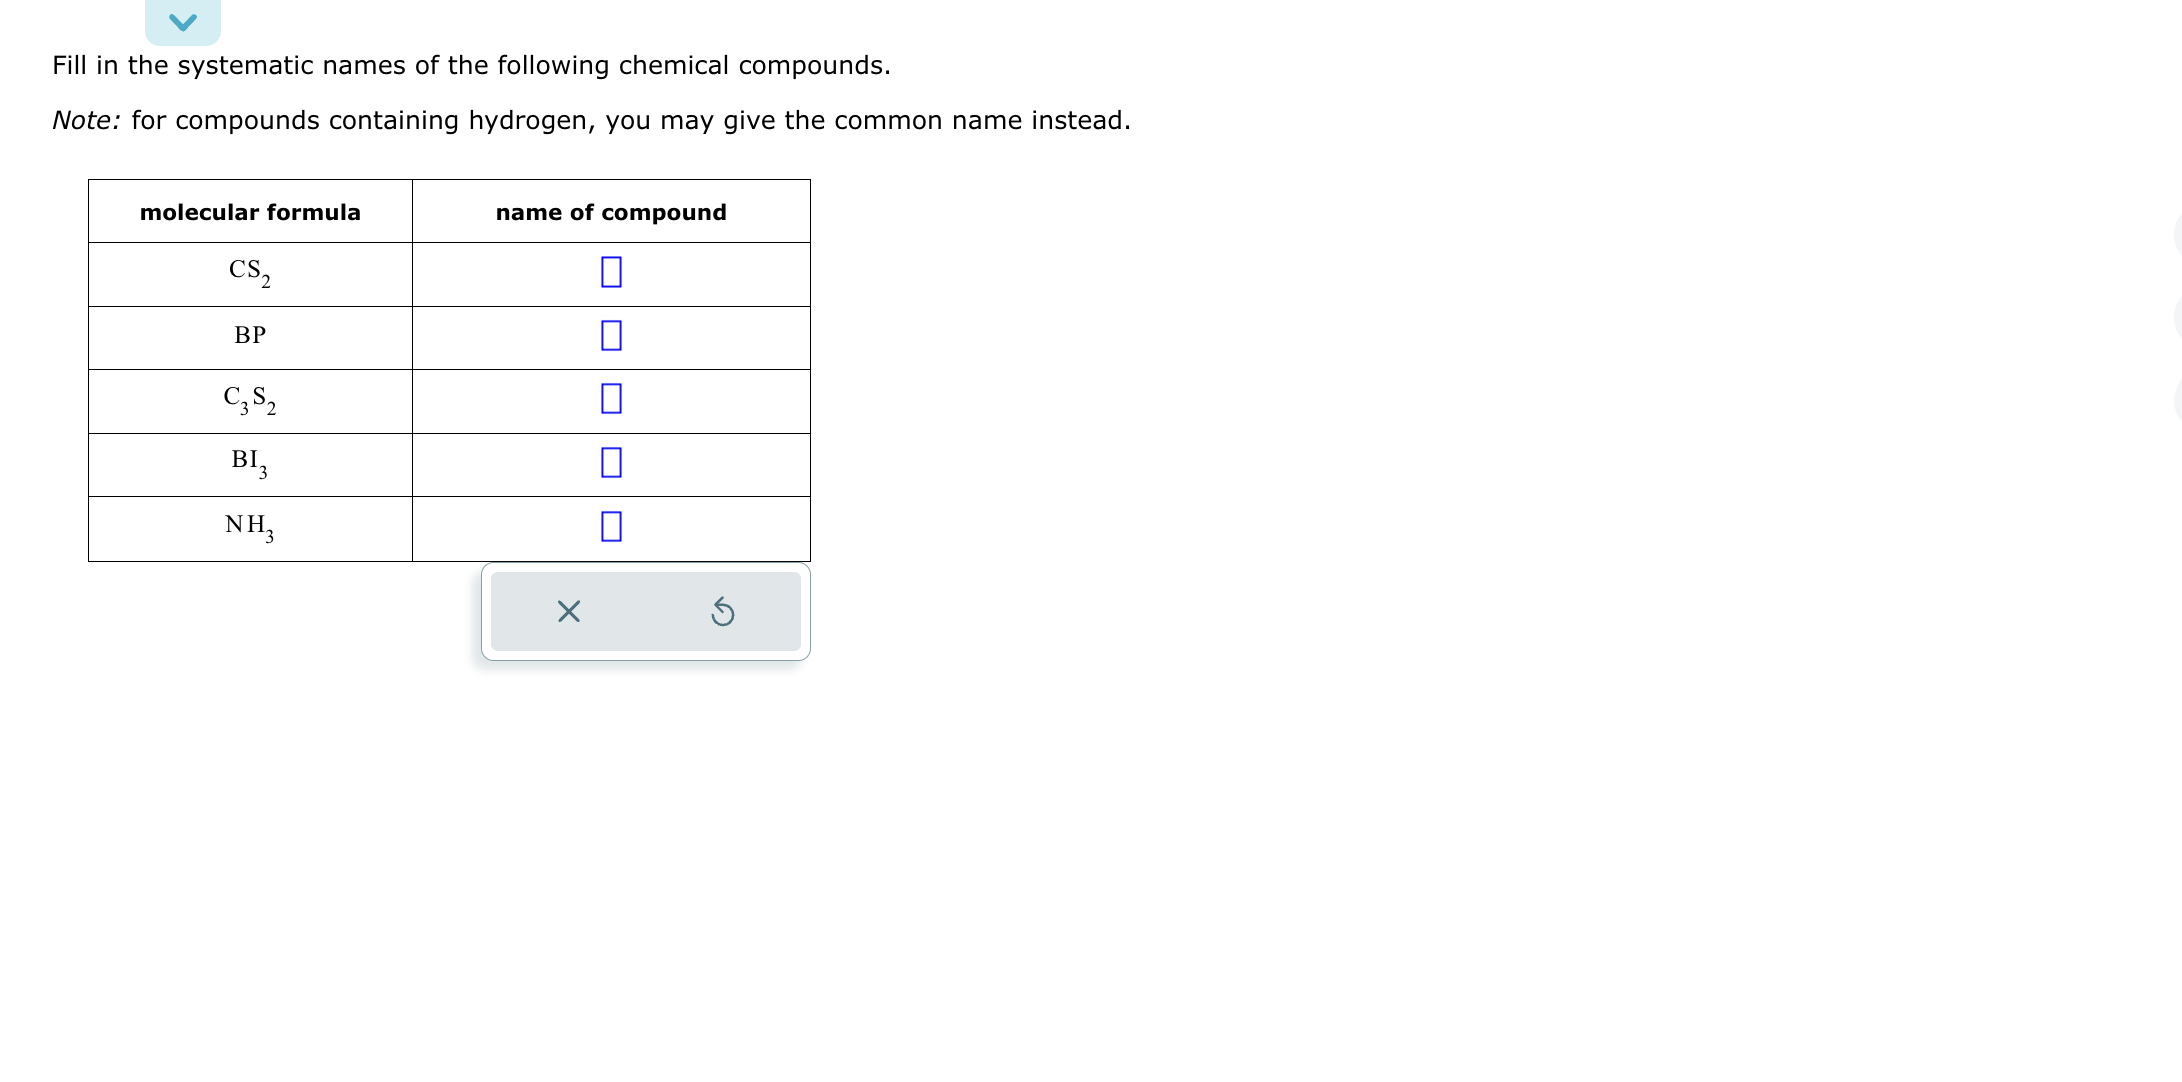The image size is (2182, 1082).
Task: Click the name input box for CS2
Action: [611, 272]
